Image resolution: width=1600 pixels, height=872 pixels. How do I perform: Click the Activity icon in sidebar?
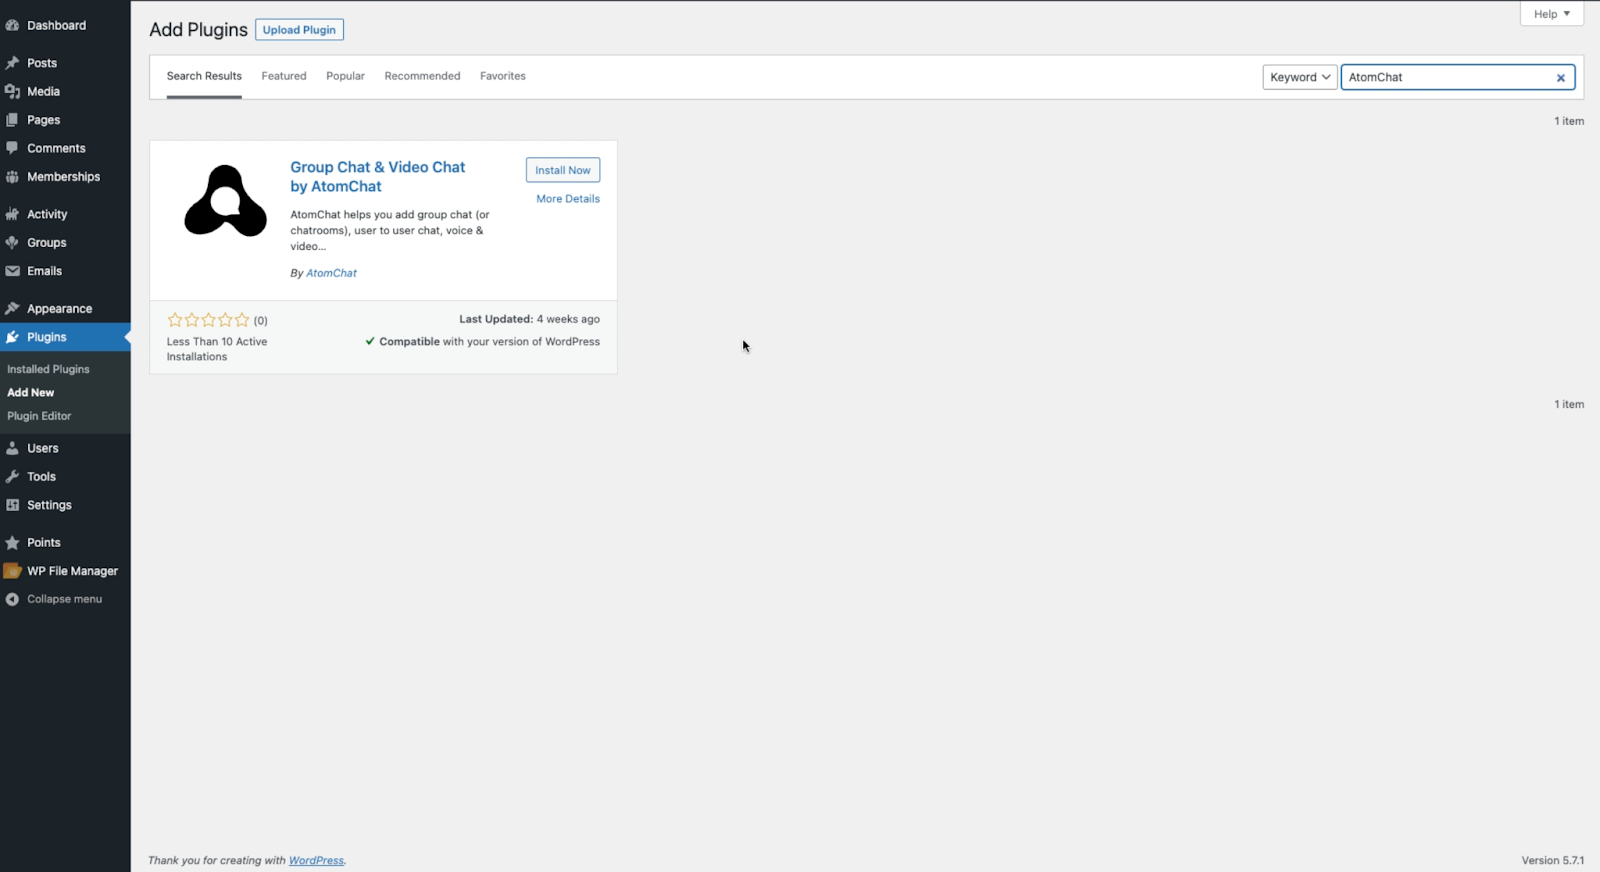(x=12, y=214)
